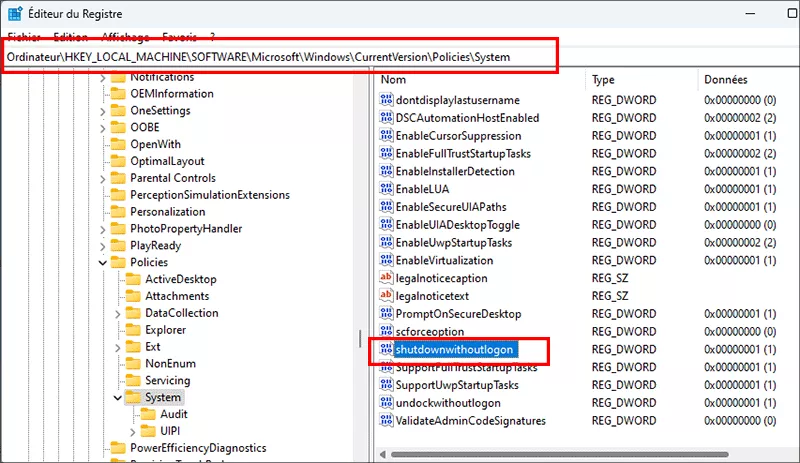Viewport: 800px width, 463px height.
Task: Select the undockwithoutlogon value
Action: coord(447,403)
